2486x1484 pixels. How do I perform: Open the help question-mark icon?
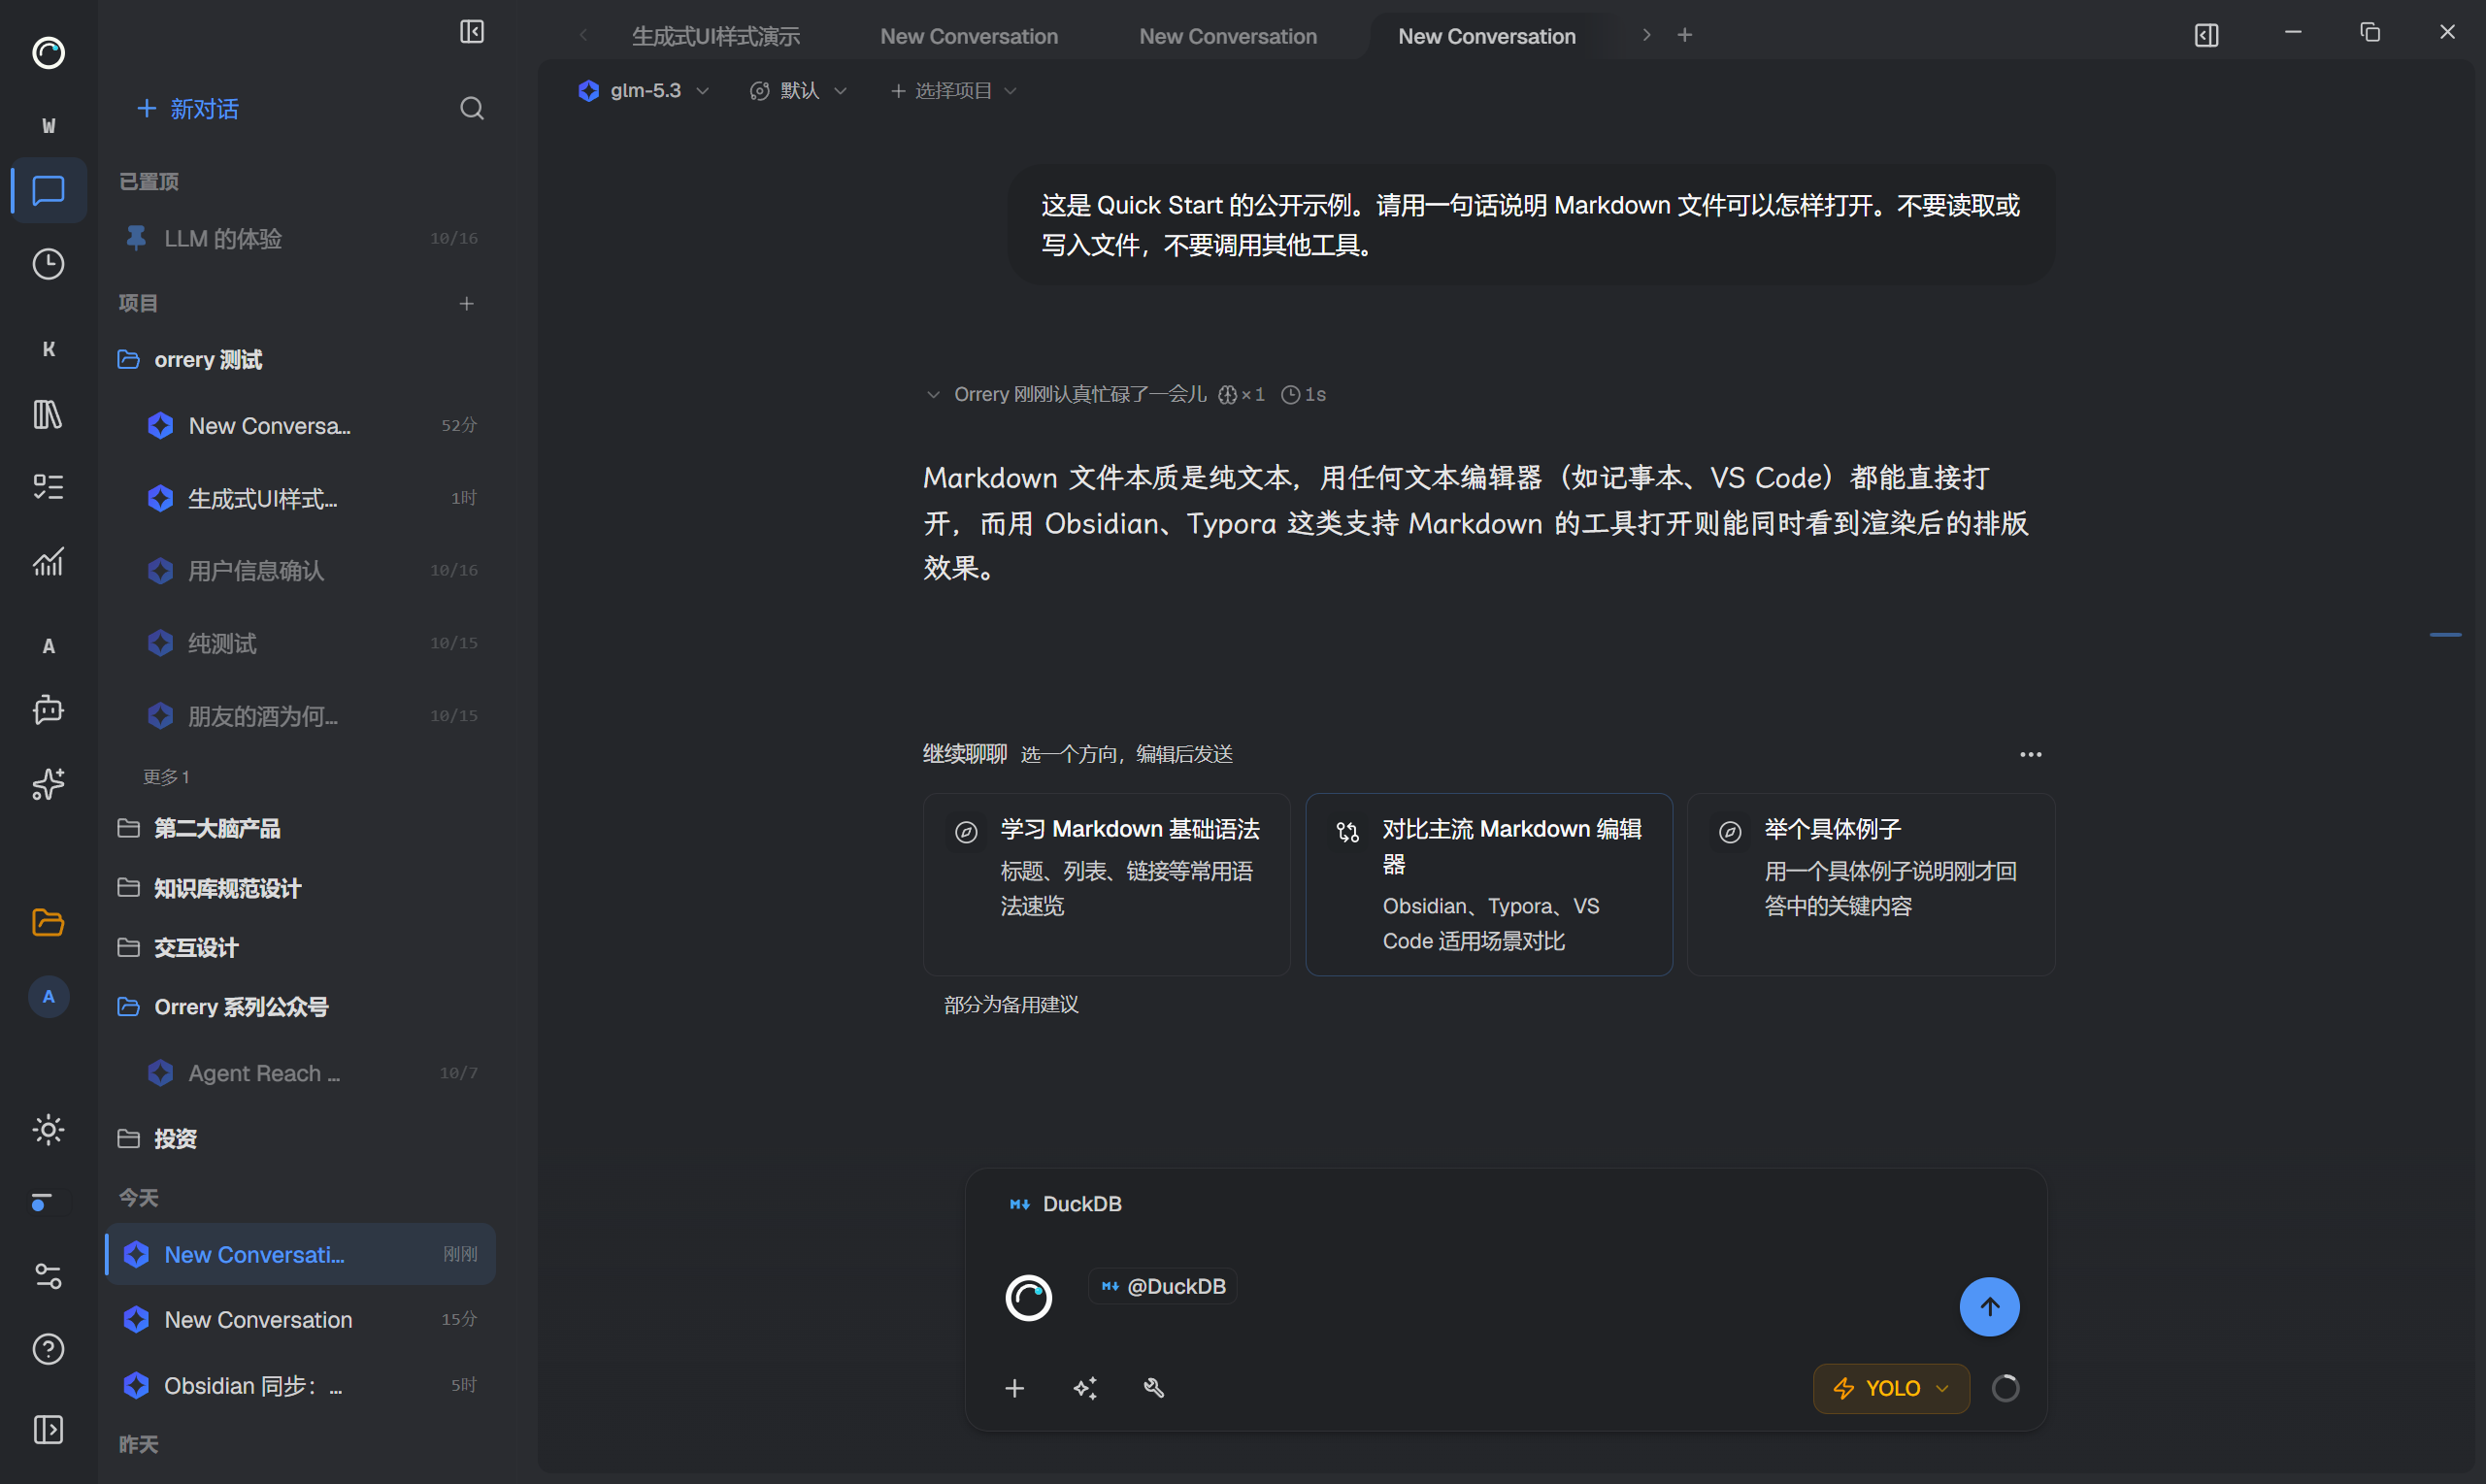48,1349
